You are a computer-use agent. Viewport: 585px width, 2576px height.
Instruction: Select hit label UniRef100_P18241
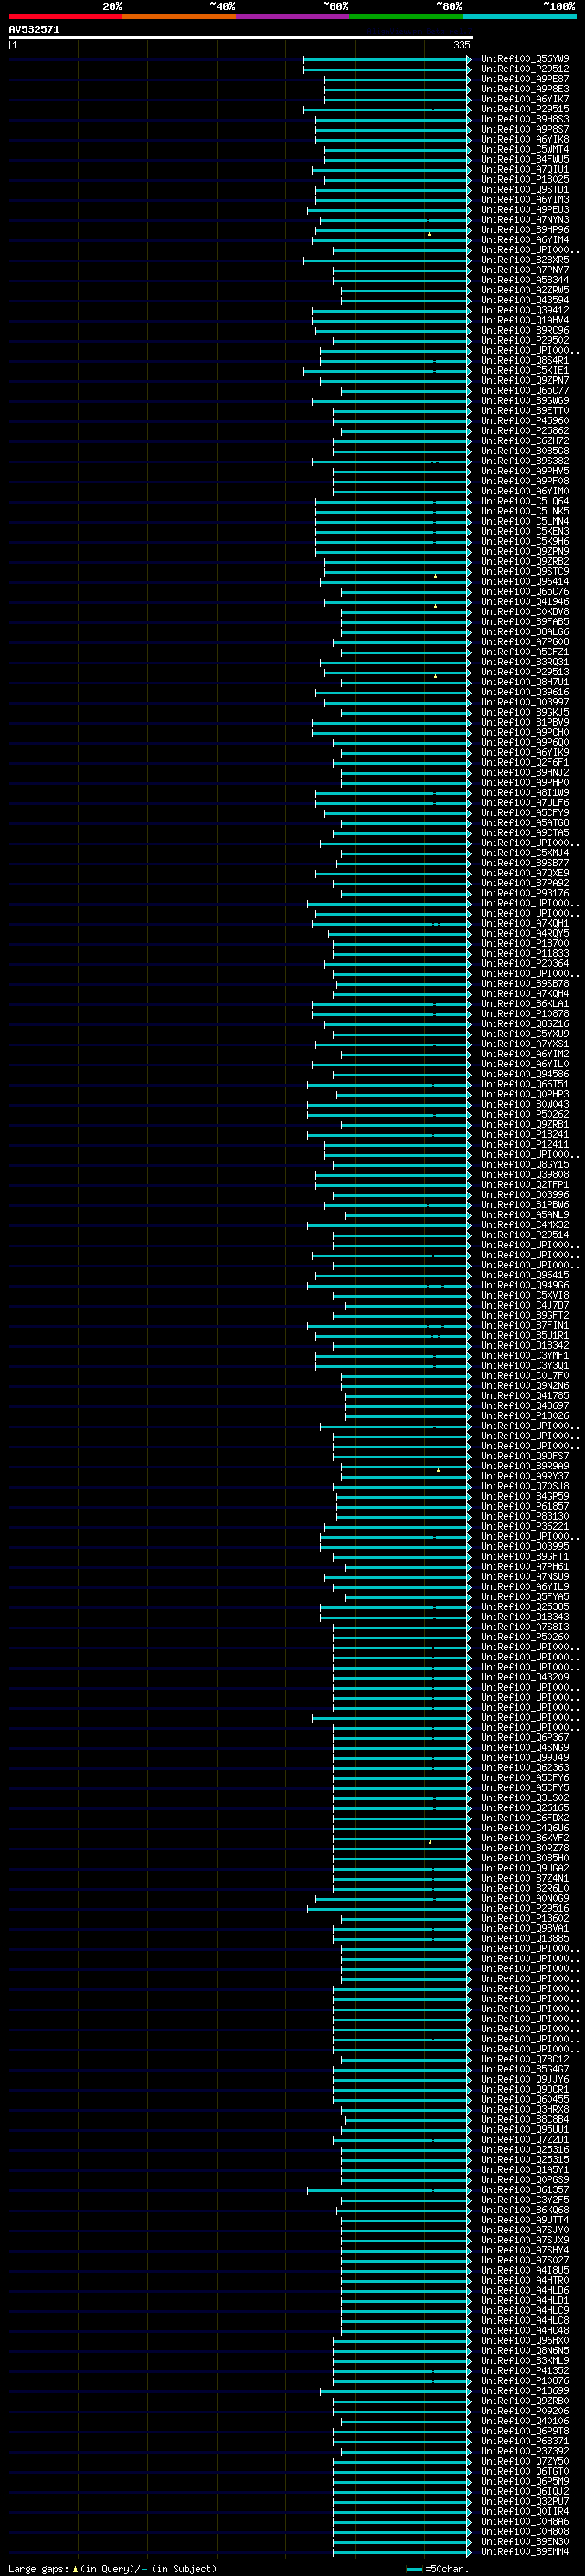point(525,1134)
